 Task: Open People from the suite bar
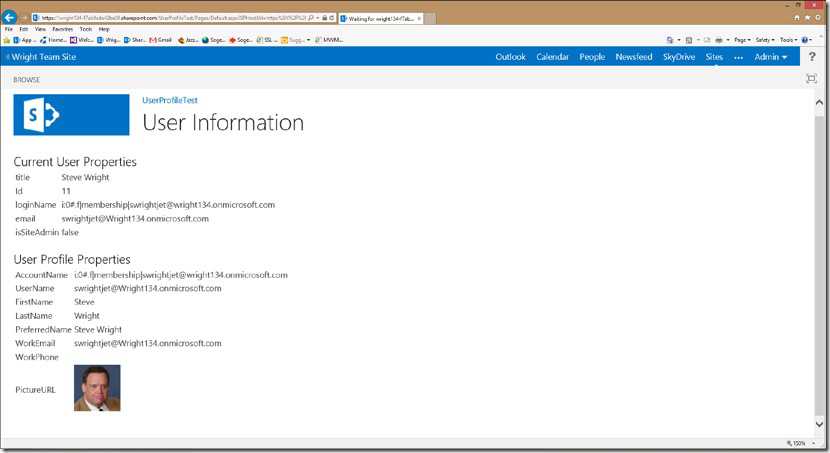592,57
